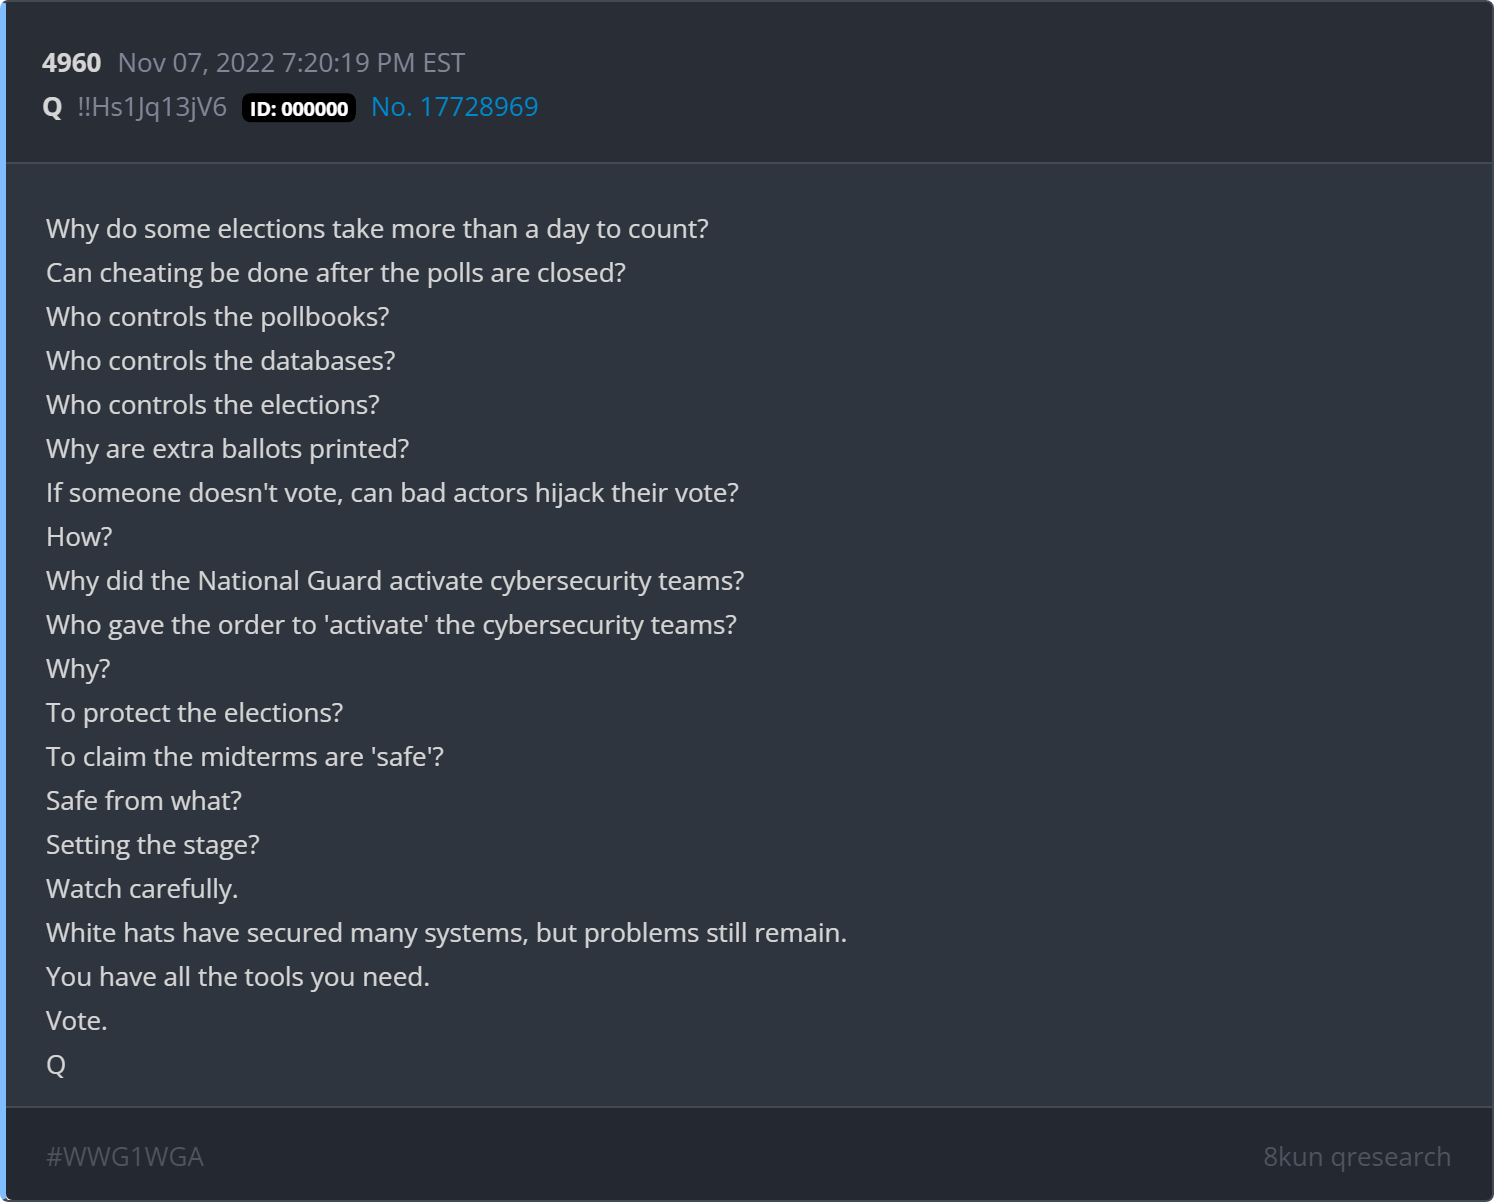Click the line "Who controls the pollbooks?"
The image size is (1494, 1202).
tap(217, 317)
